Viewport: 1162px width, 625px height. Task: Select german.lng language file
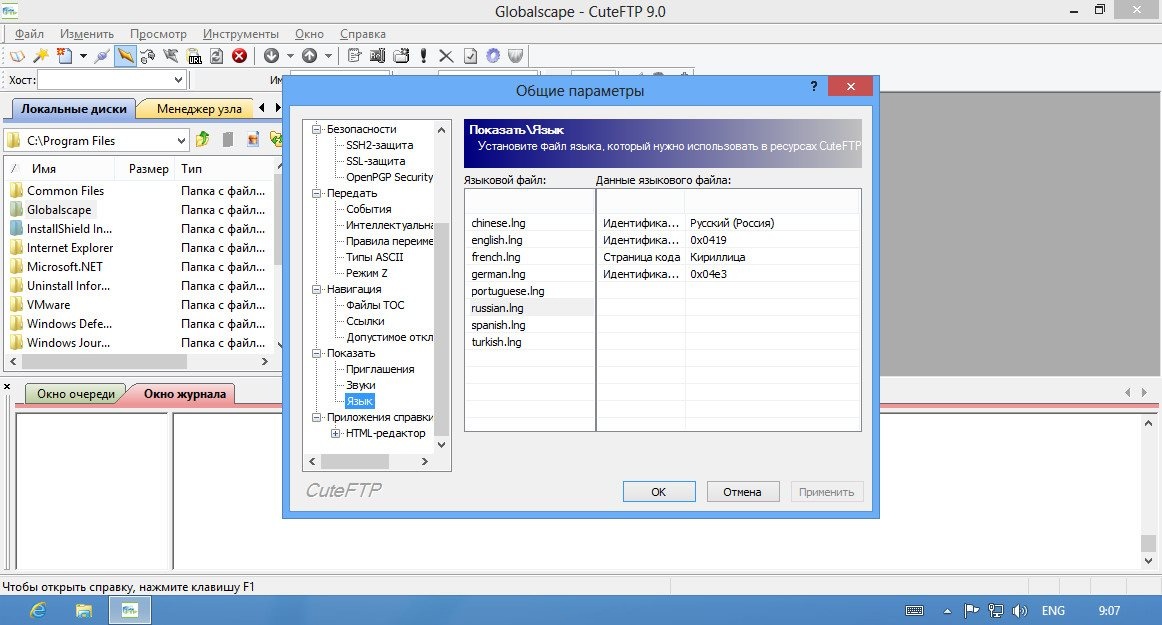(498, 274)
